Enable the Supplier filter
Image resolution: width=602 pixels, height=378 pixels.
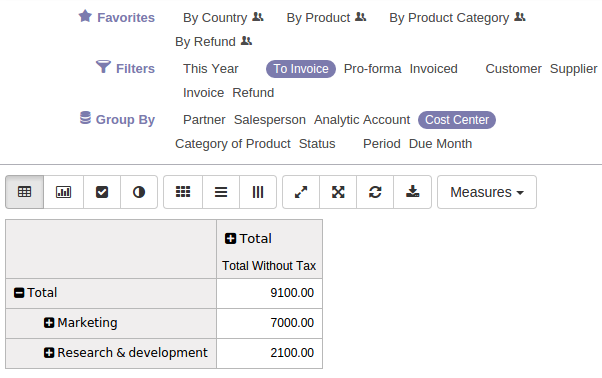(574, 69)
